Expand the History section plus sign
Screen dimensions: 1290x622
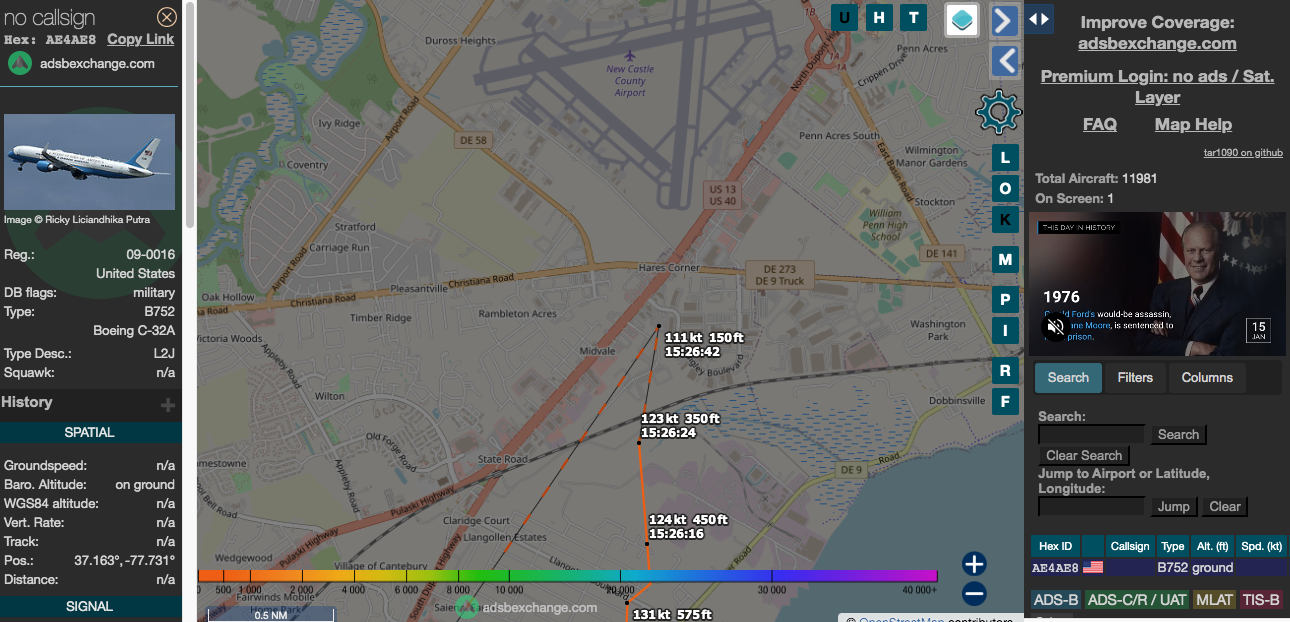[x=168, y=405]
